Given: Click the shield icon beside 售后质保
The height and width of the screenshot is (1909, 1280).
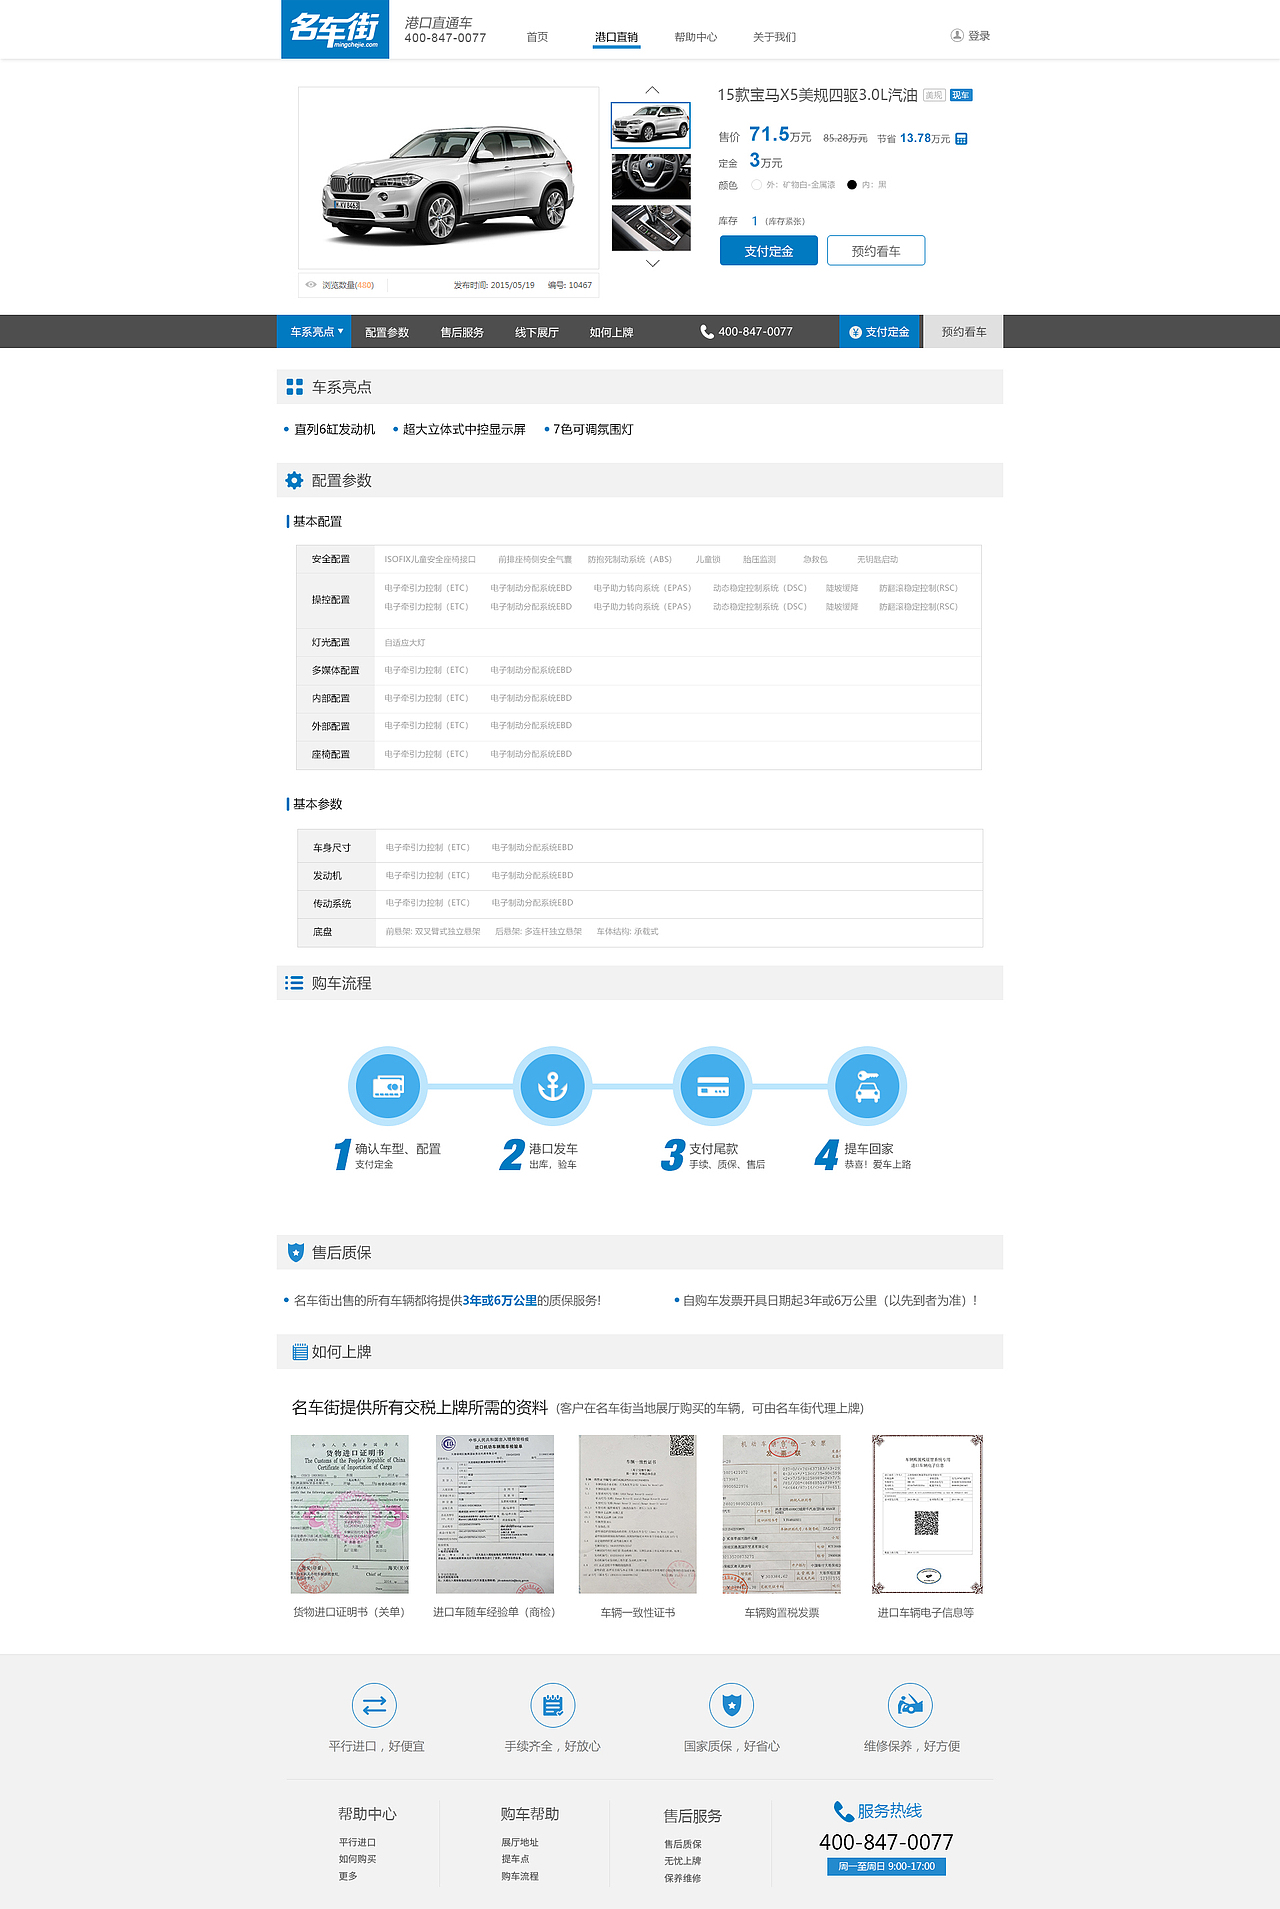Looking at the screenshot, I should [x=296, y=1252].
